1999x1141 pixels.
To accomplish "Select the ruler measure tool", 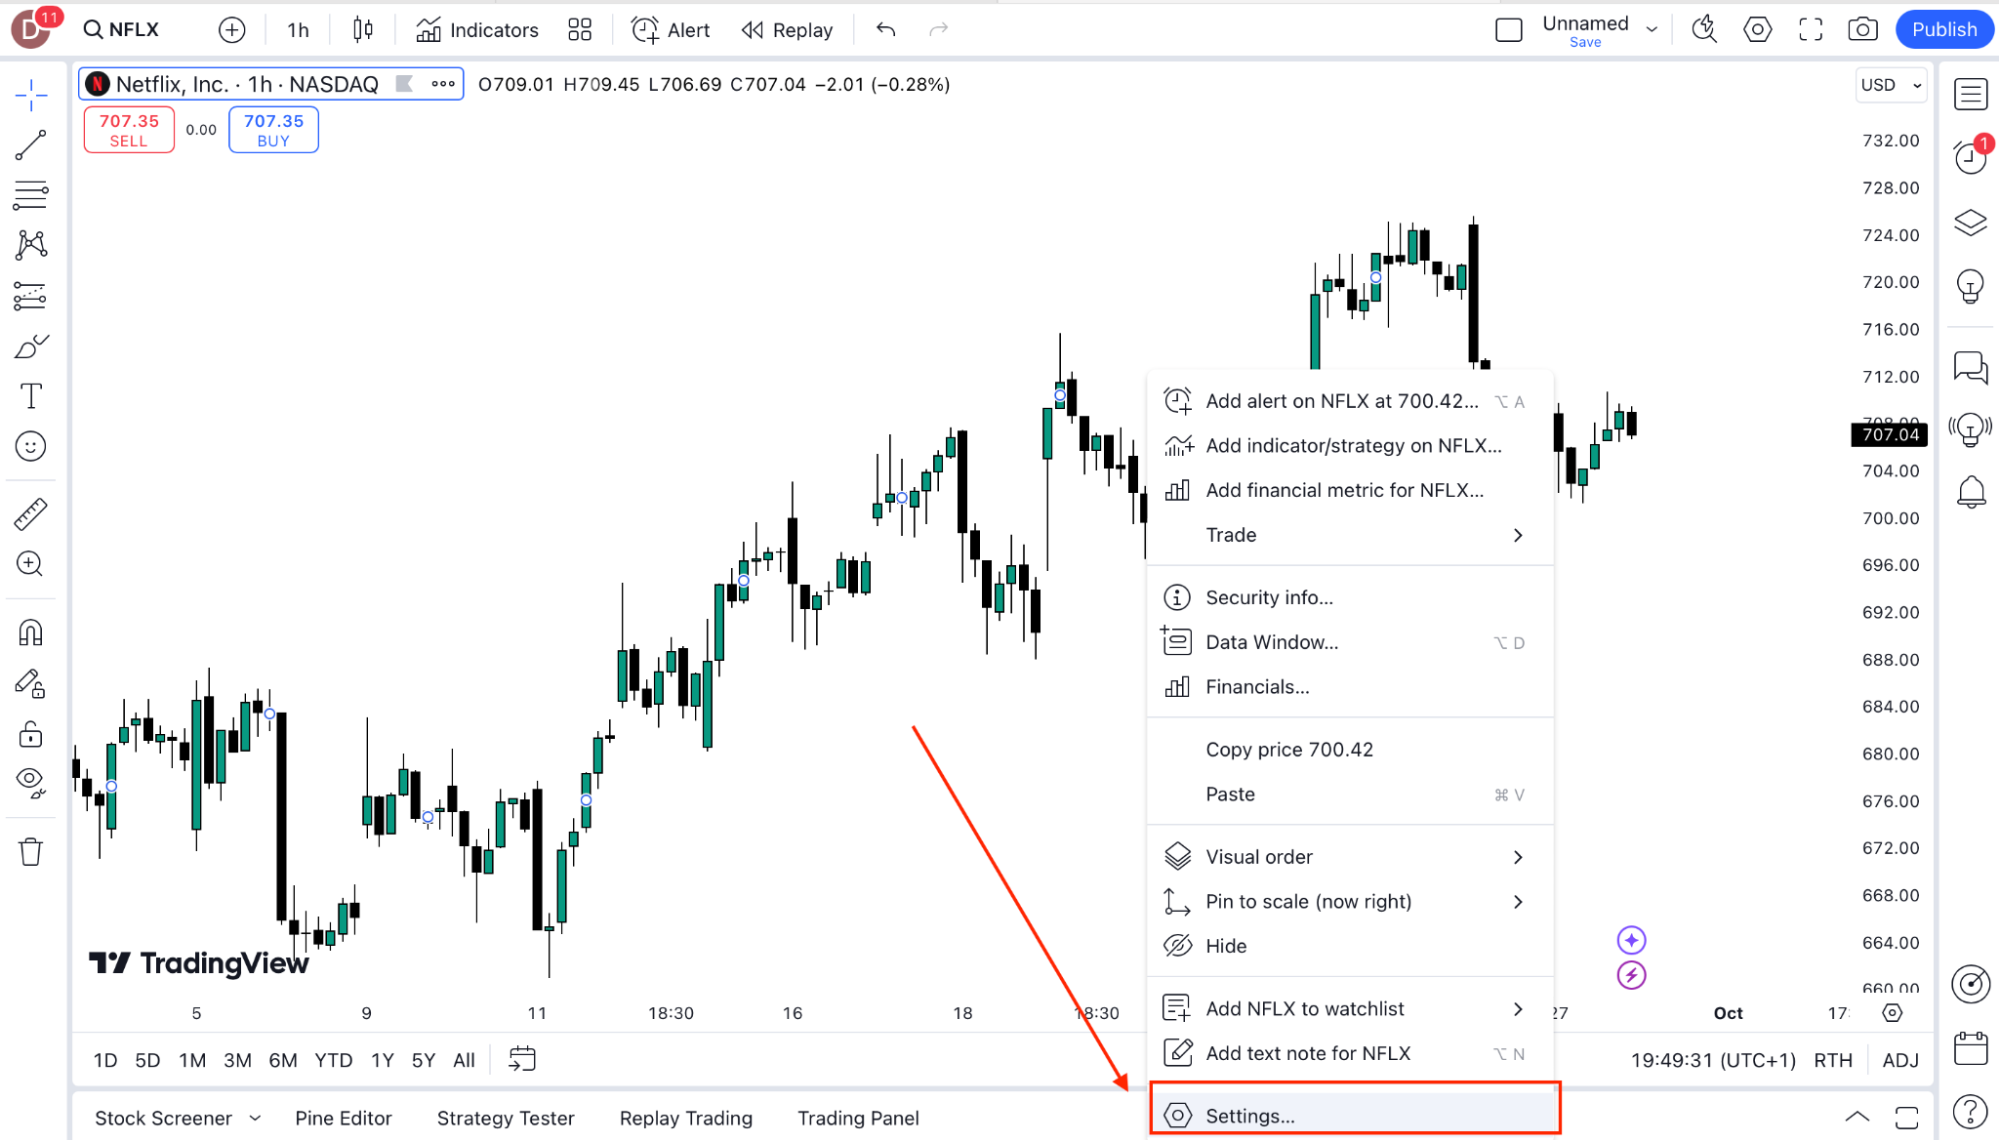I will coord(30,514).
